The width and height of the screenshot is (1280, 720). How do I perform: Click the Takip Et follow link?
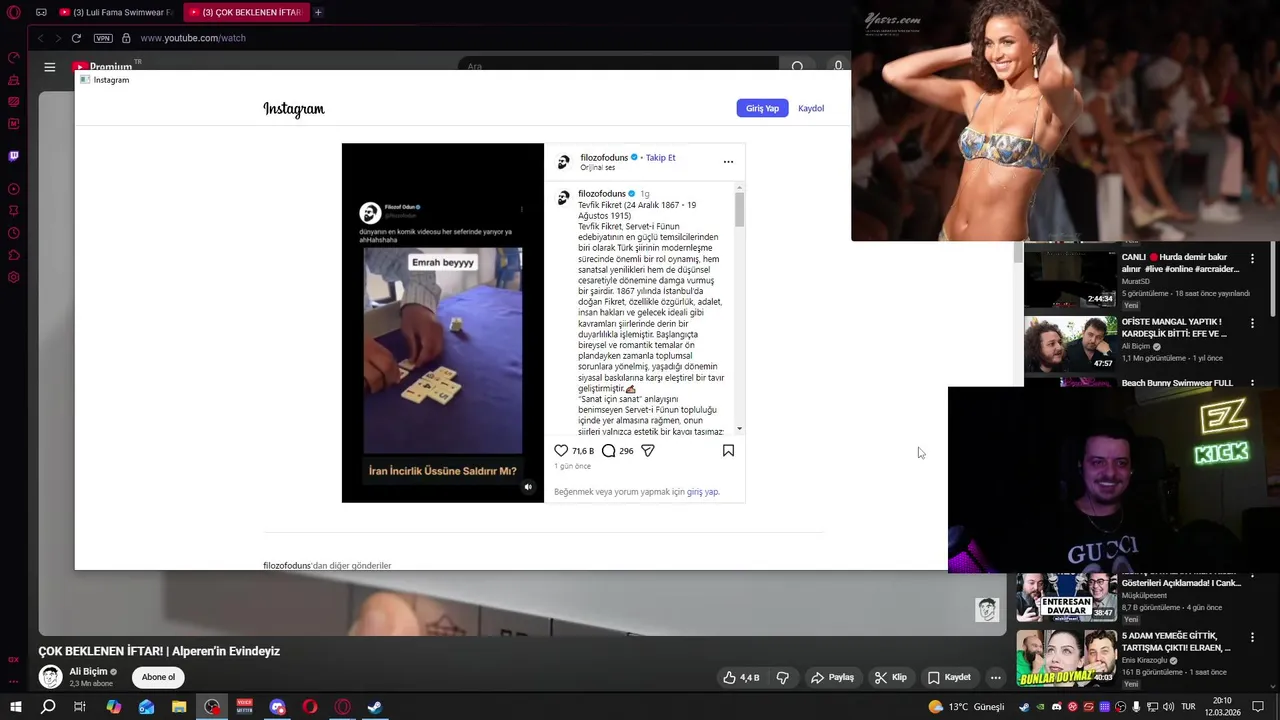(x=660, y=158)
